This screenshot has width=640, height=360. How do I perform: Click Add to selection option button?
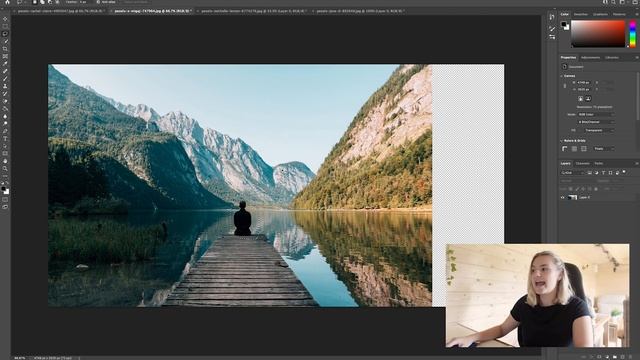point(42,2)
